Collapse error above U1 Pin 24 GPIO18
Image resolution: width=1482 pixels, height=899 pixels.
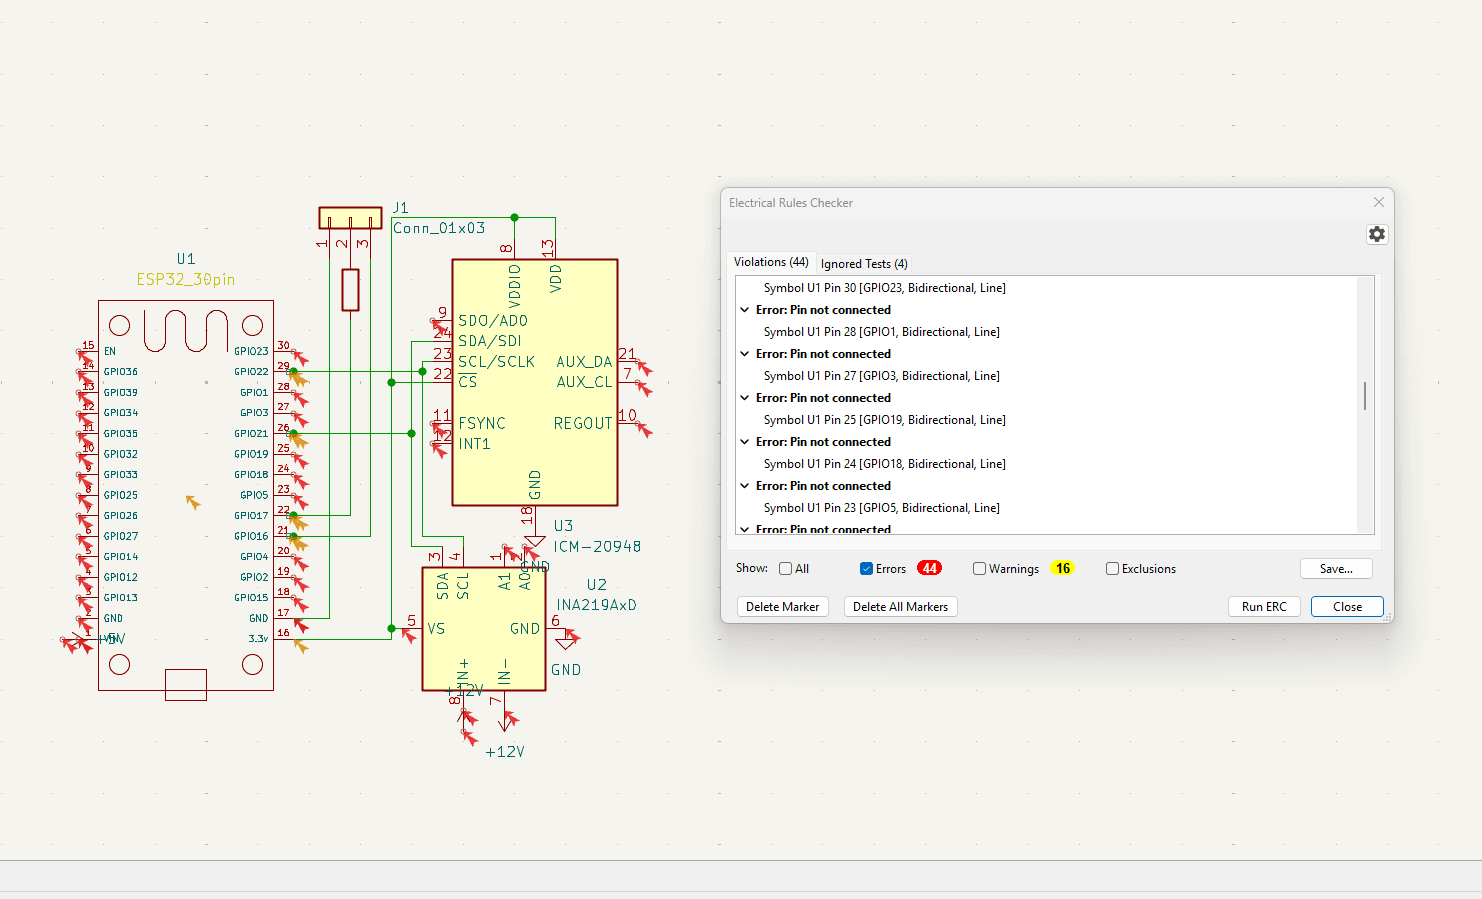[x=745, y=442]
